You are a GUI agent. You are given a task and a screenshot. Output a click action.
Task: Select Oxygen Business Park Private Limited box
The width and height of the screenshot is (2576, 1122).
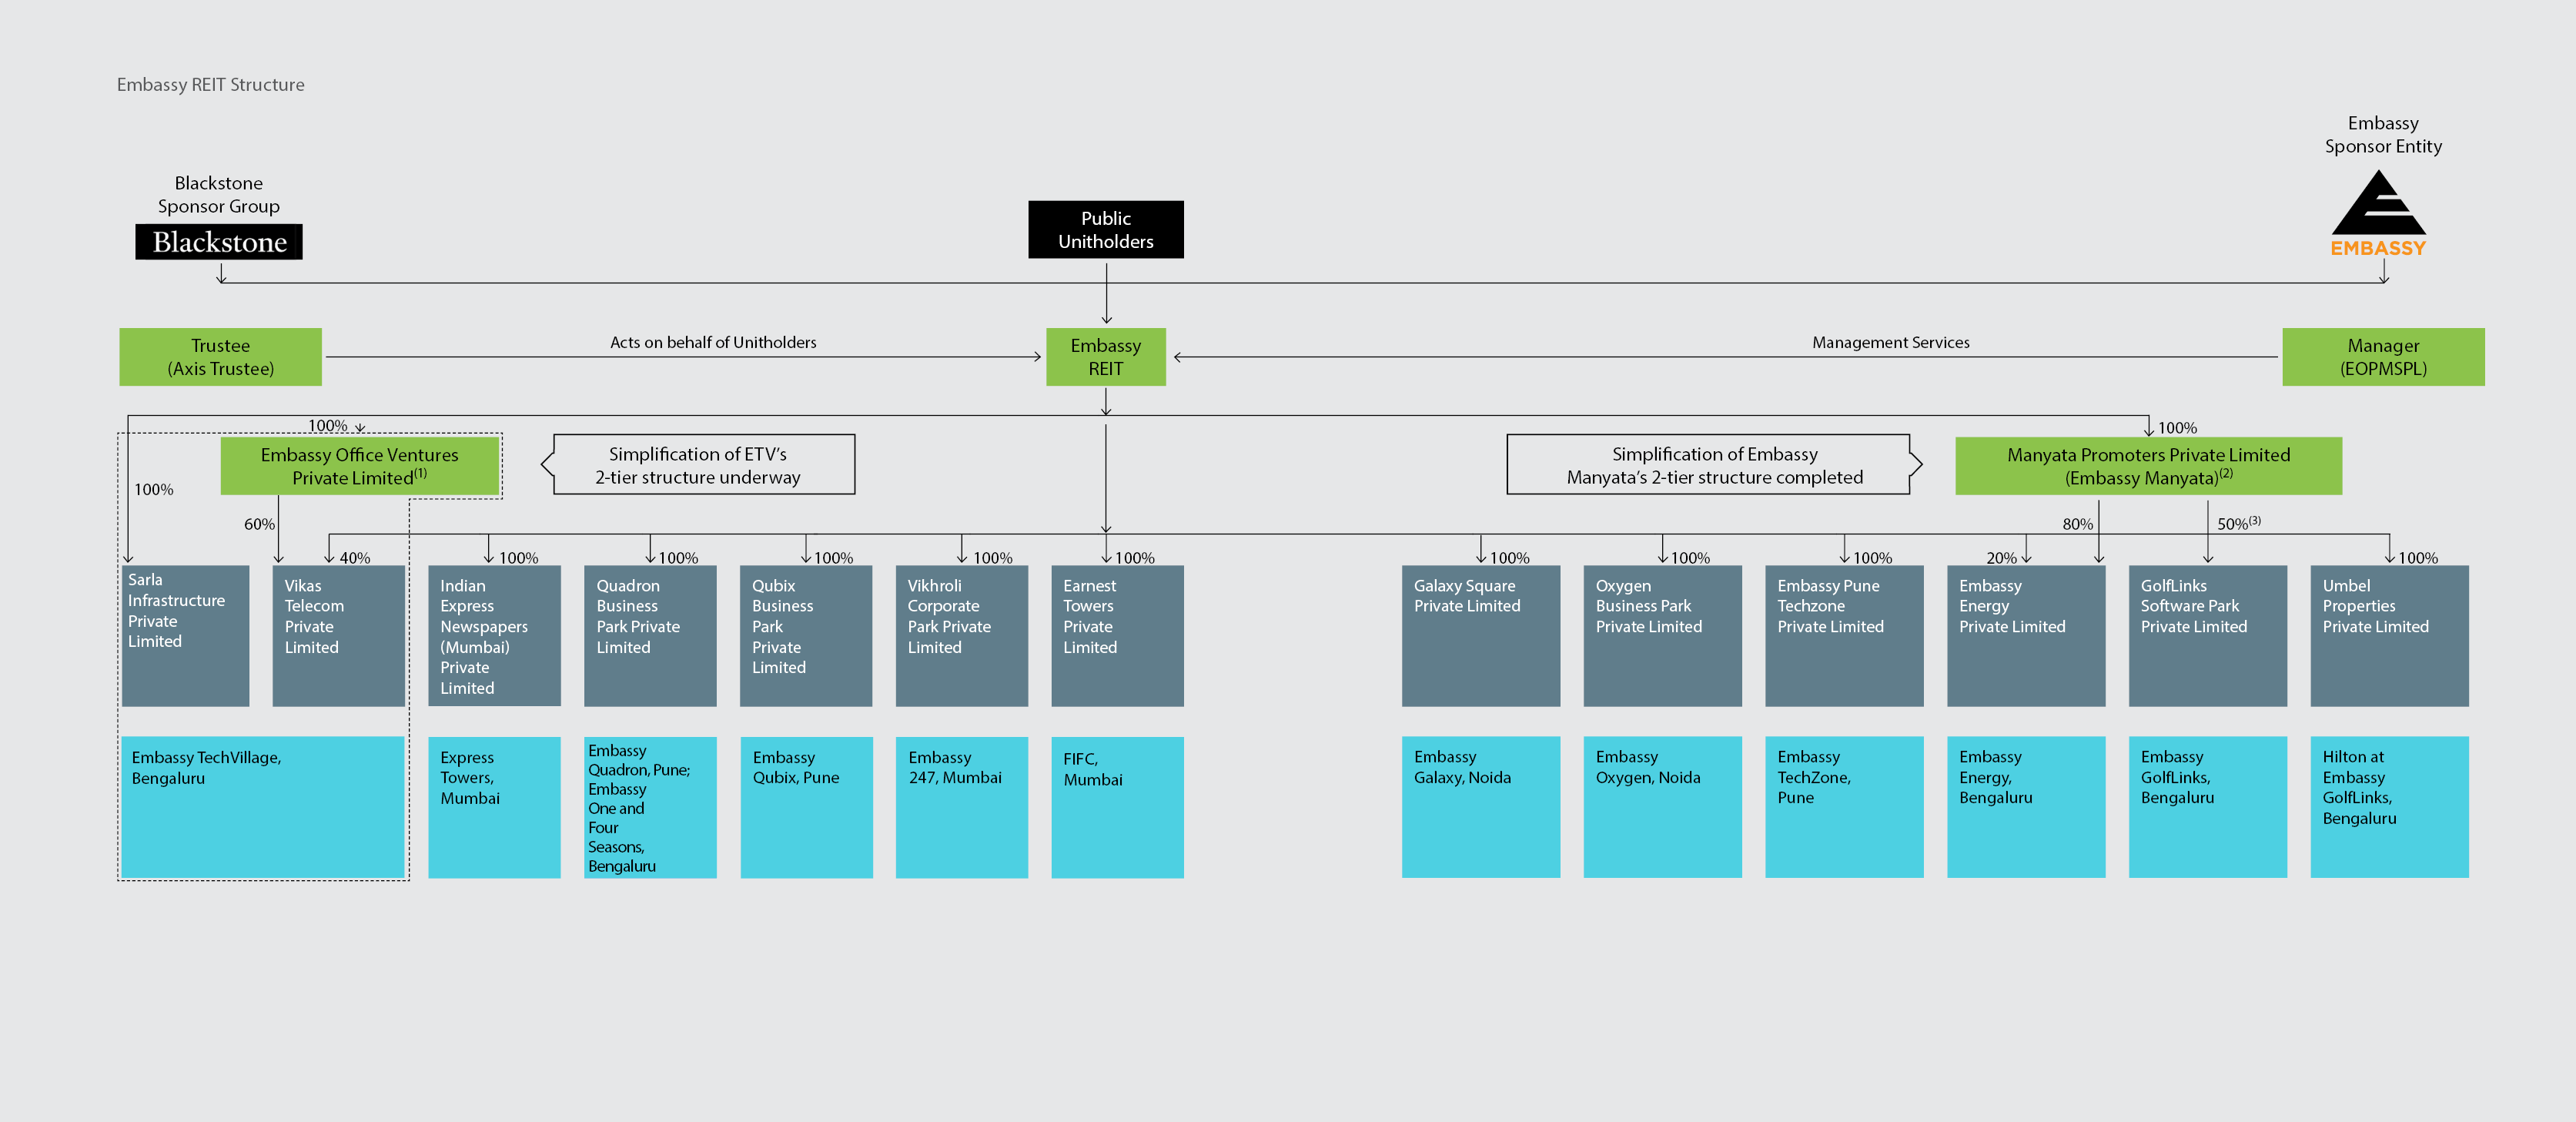click(x=1663, y=636)
